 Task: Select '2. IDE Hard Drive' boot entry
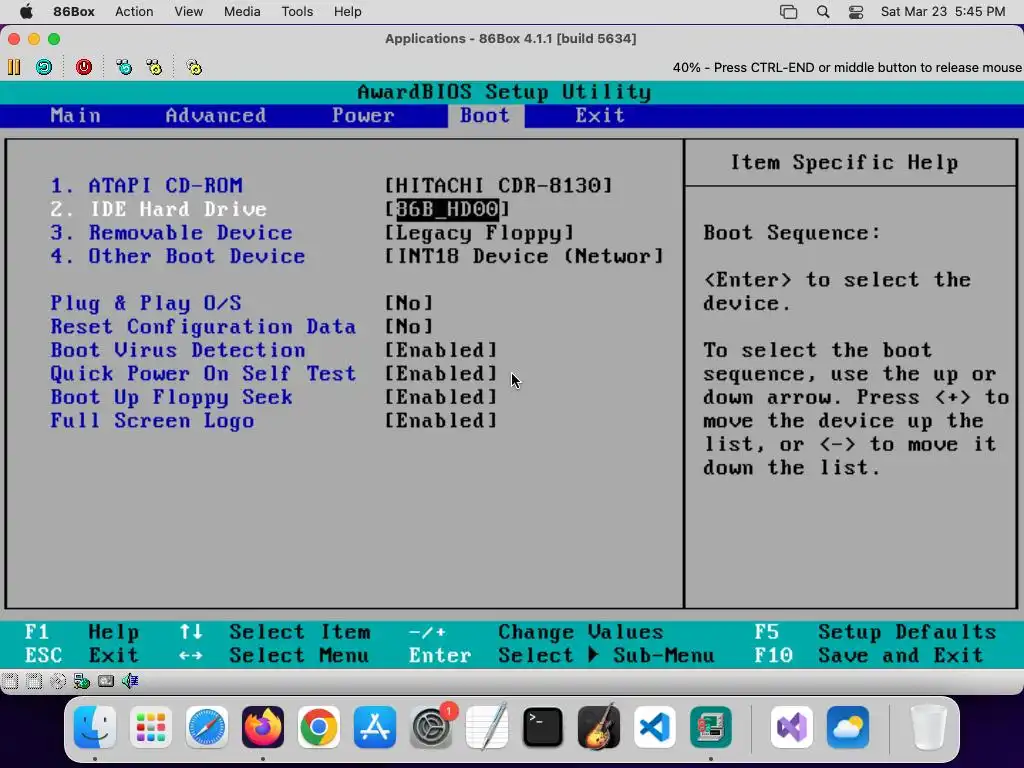[x=159, y=209]
